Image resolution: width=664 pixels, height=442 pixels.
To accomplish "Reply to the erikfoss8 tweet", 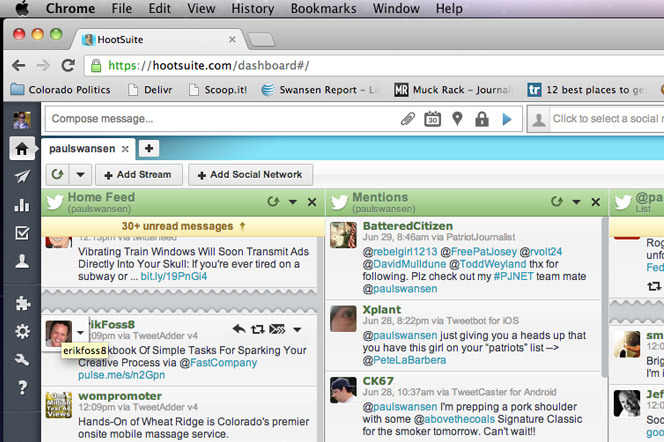I will click(x=239, y=329).
